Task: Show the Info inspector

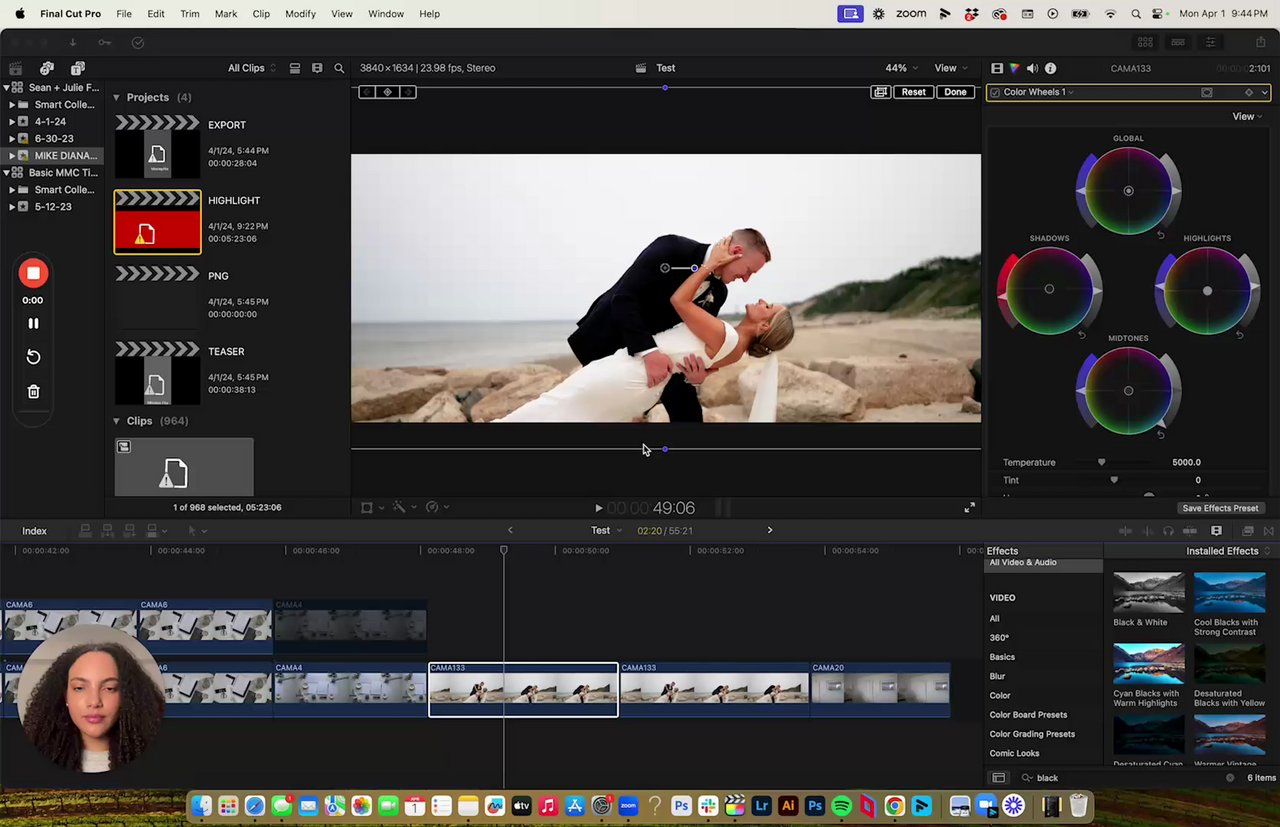Action: click(1050, 68)
